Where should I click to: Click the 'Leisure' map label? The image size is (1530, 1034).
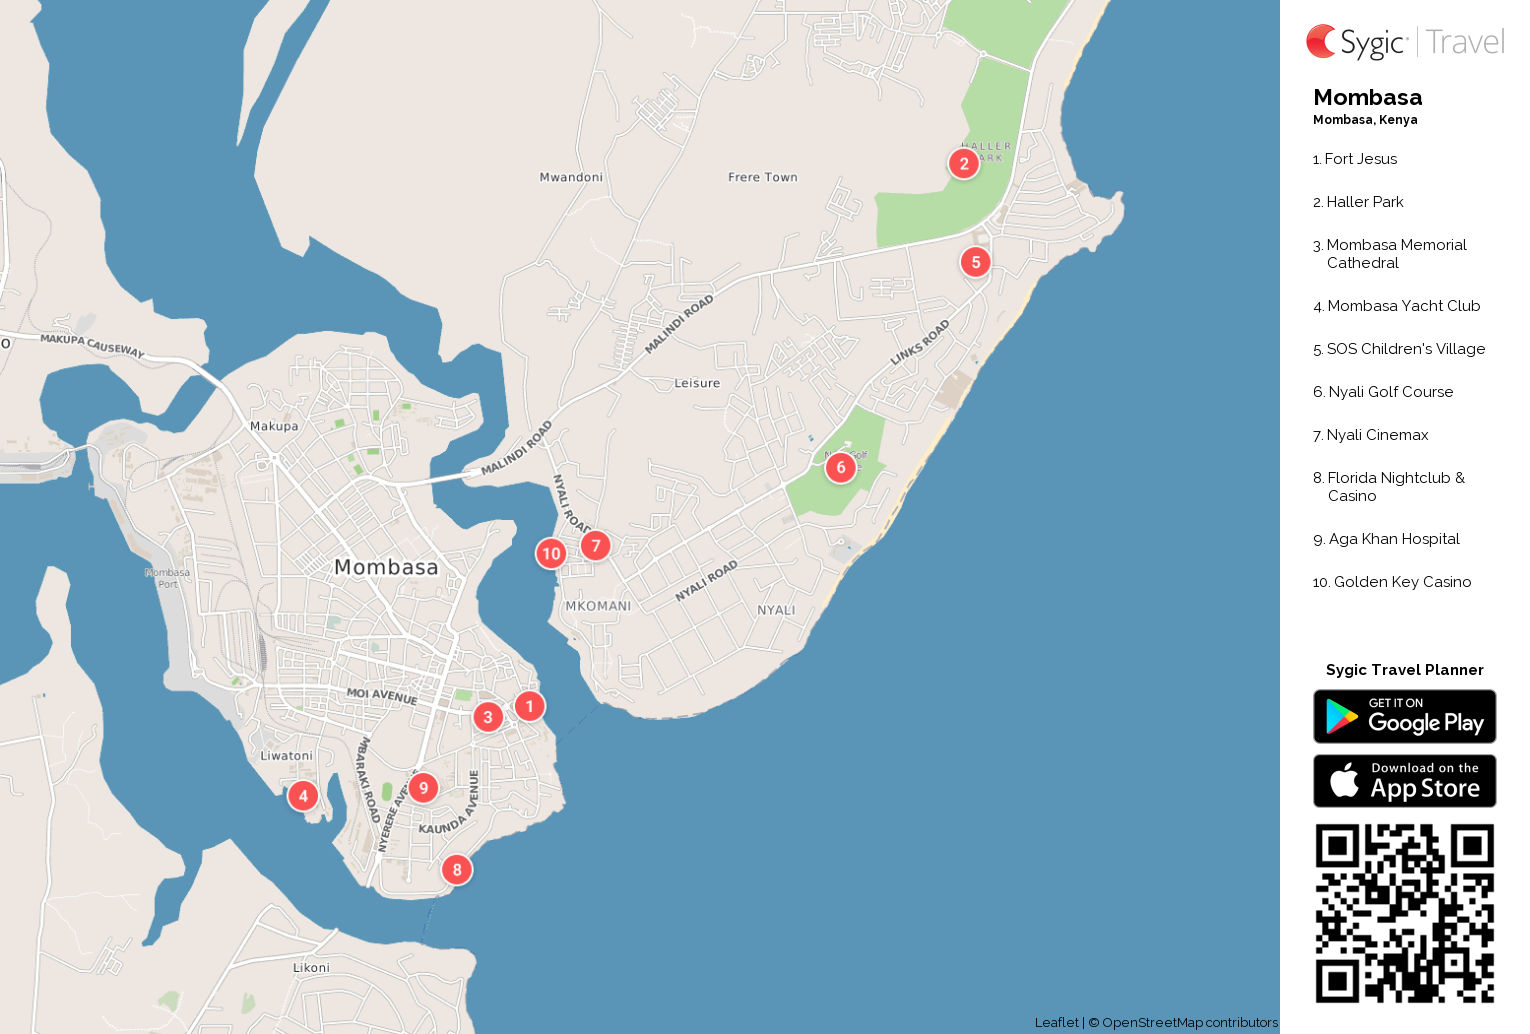click(x=697, y=383)
